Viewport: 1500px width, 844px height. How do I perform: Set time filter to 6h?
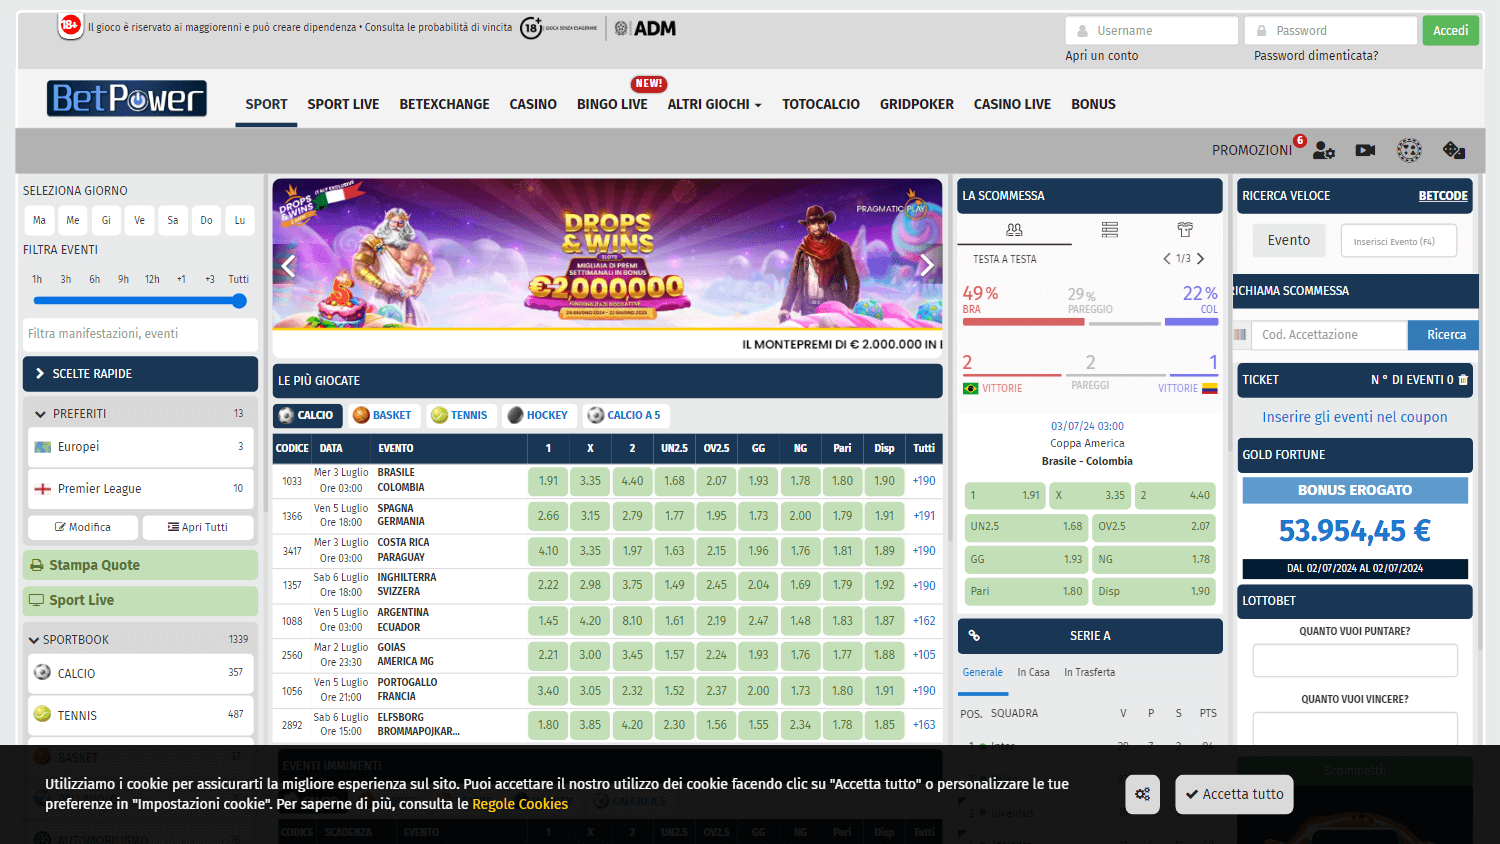click(x=95, y=280)
